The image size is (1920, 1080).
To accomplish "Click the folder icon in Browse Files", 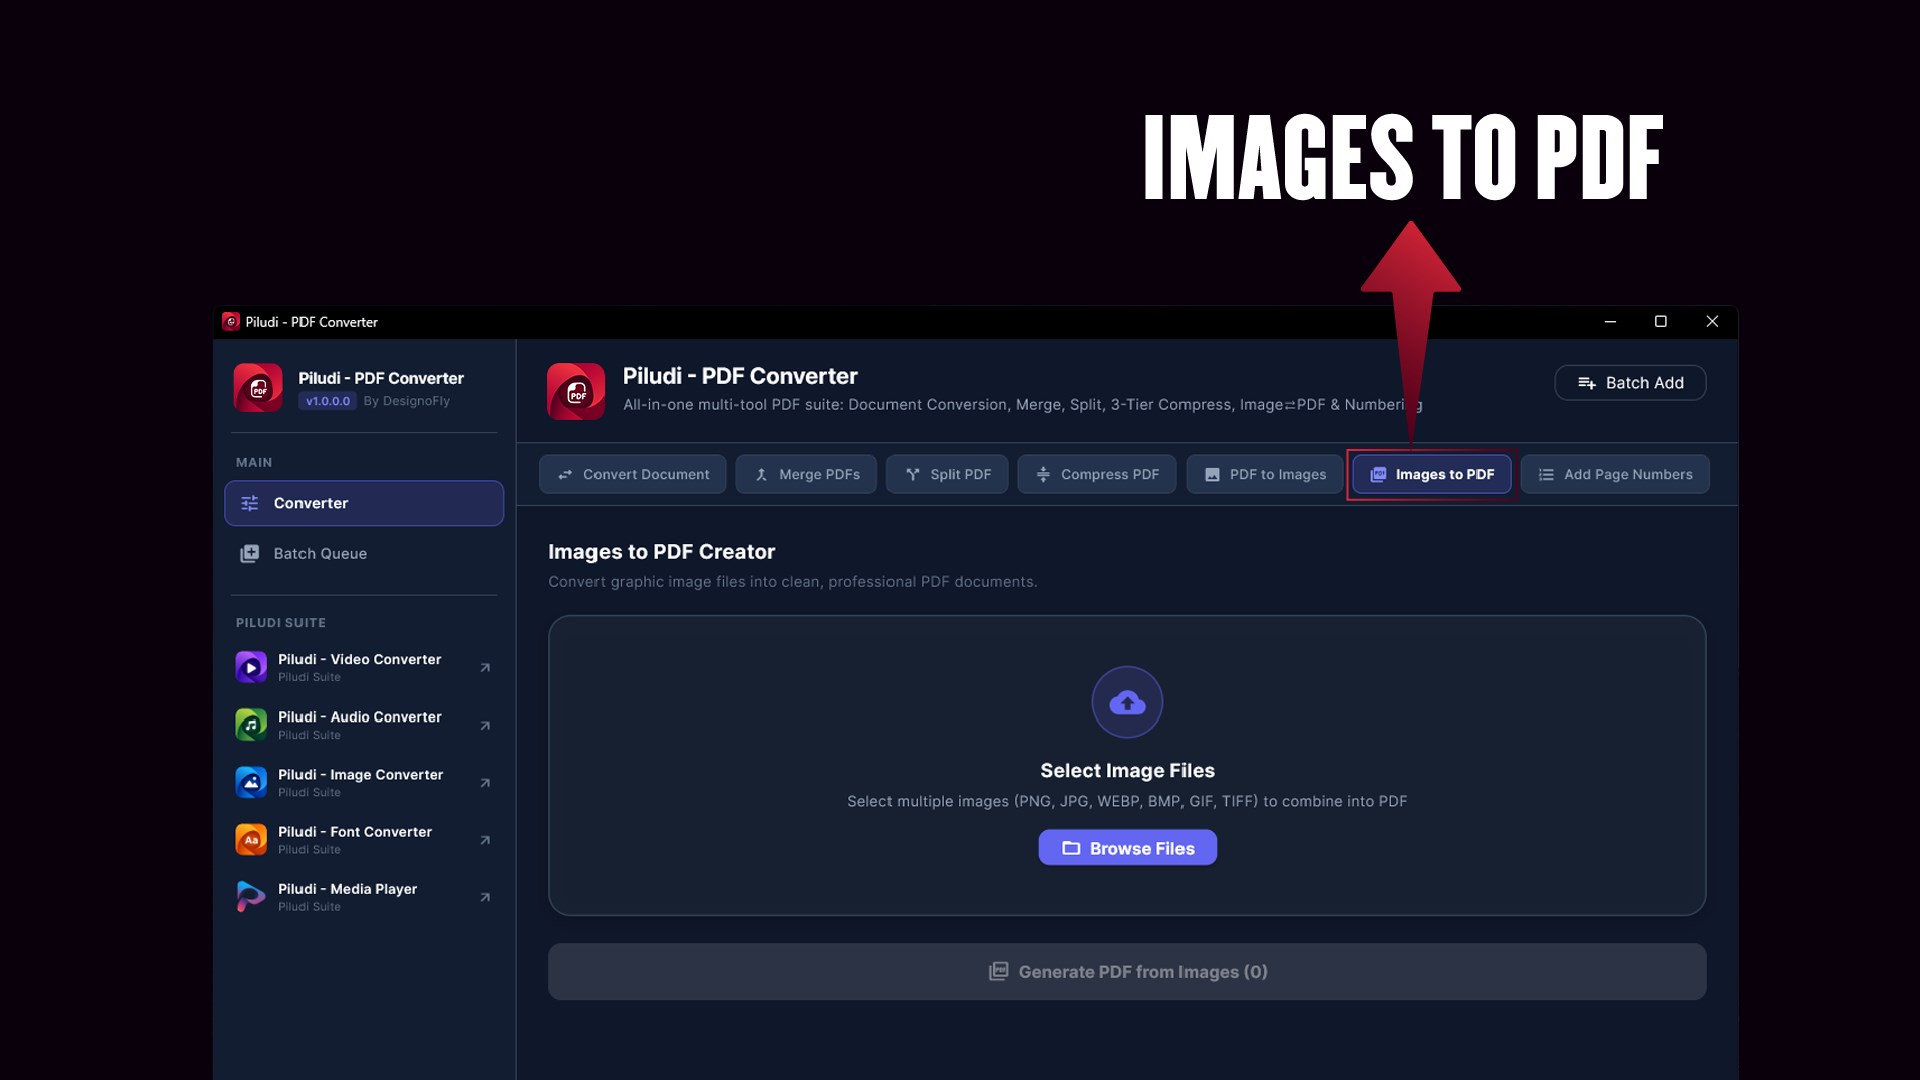I will coord(1071,848).
